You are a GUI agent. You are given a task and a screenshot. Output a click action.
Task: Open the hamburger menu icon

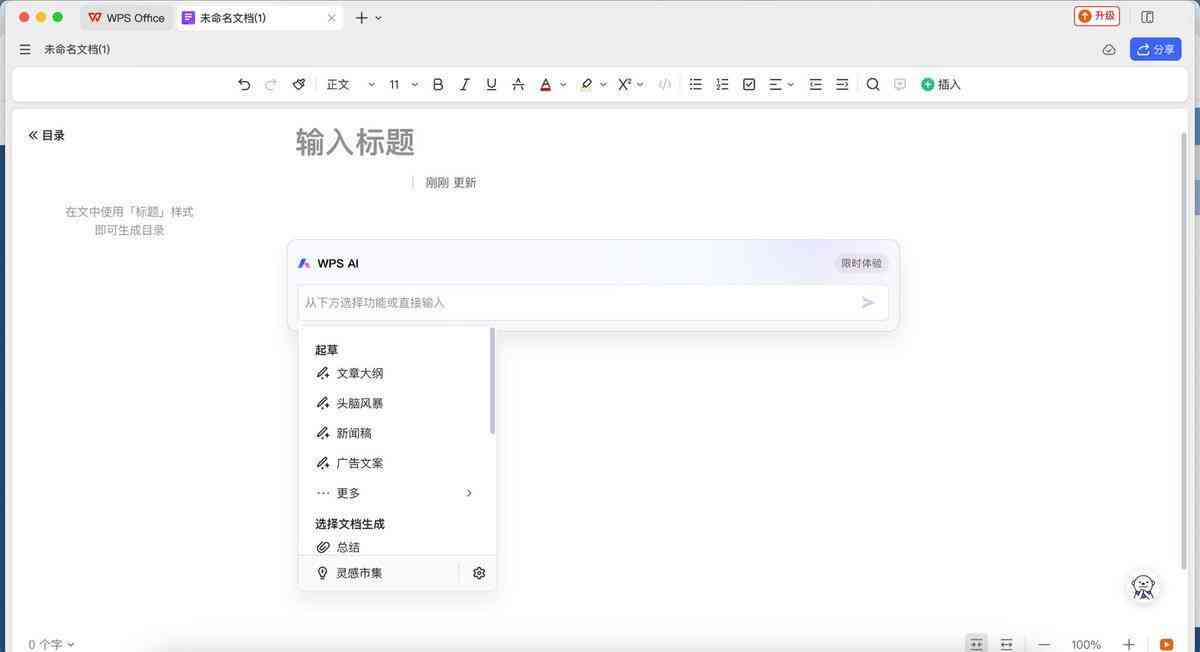(x=25, y=49)
